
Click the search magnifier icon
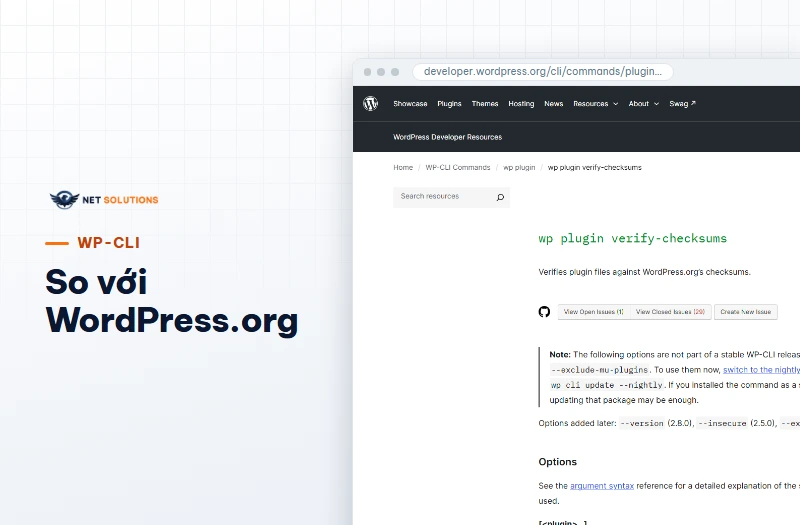click(500, 197)
